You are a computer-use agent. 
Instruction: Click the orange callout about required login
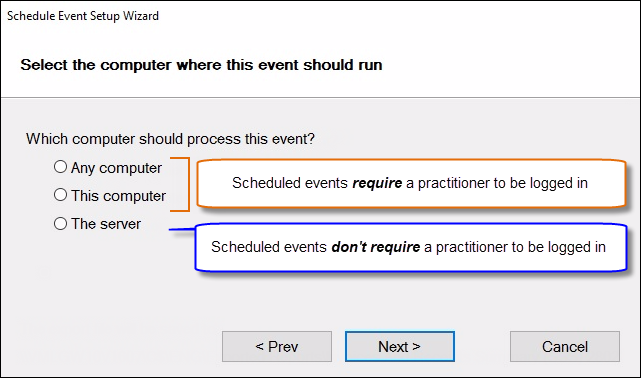pos(411,183)
